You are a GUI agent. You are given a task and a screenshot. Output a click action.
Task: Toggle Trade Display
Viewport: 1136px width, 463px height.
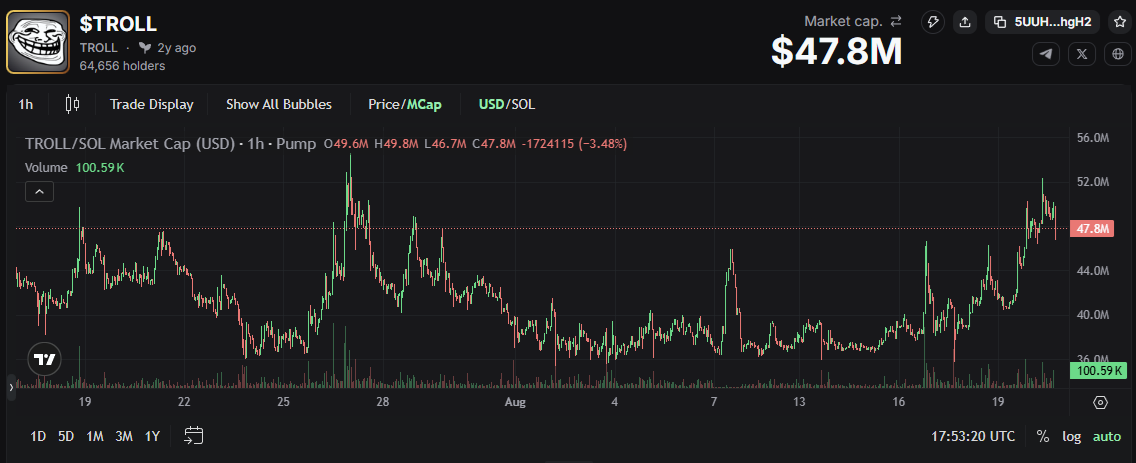(x=151, y=104)
